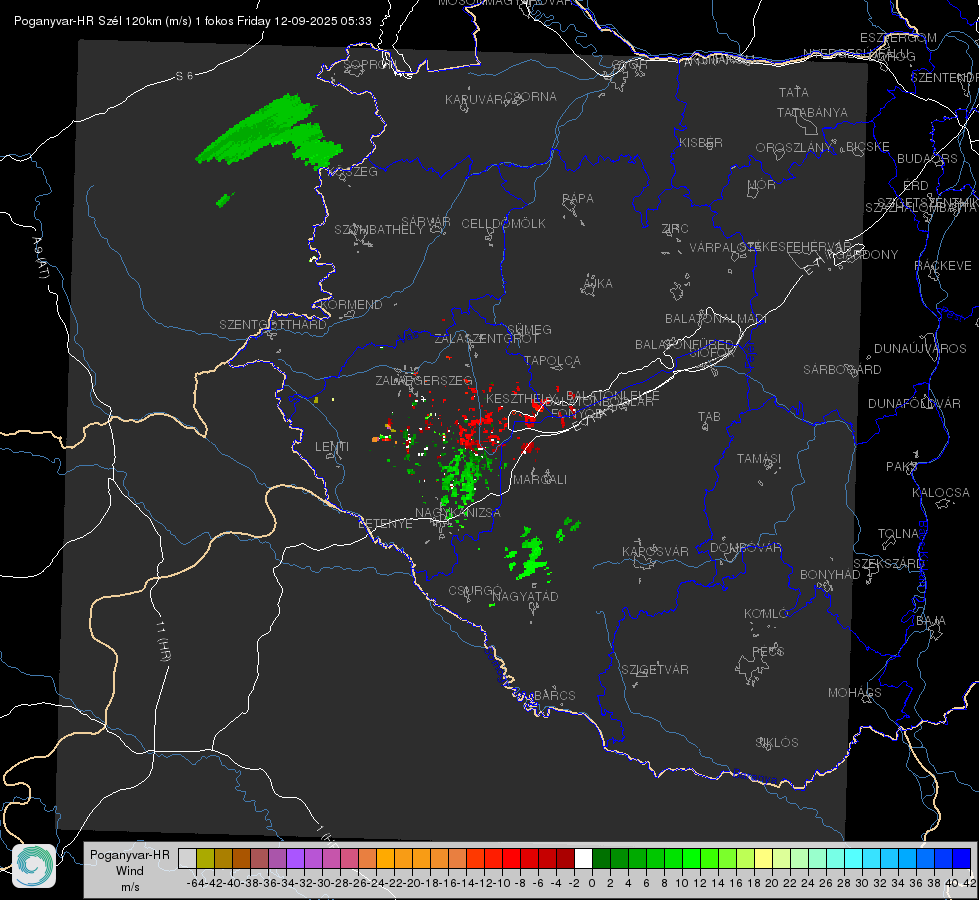Viewport: 979px width, 900px height.
Task: Click the SZOMBATHELY city label
Action: (x=379, y=230)
